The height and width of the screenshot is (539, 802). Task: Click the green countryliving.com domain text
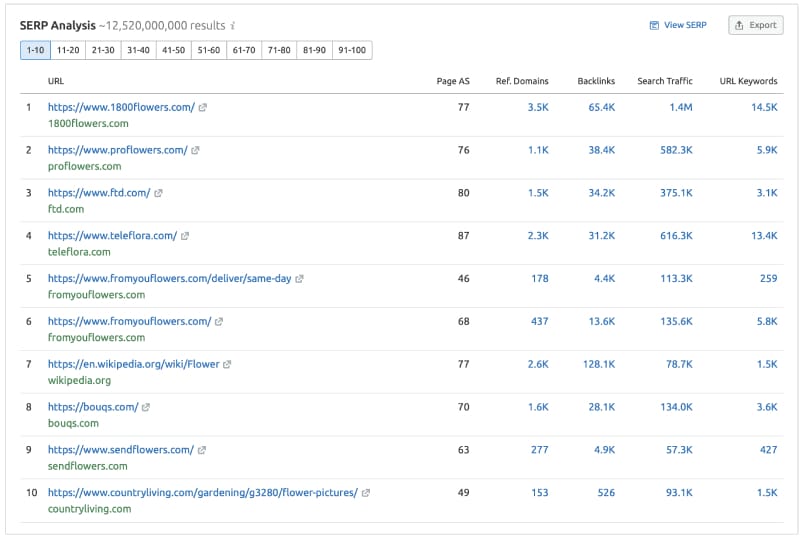pos(90,509)
